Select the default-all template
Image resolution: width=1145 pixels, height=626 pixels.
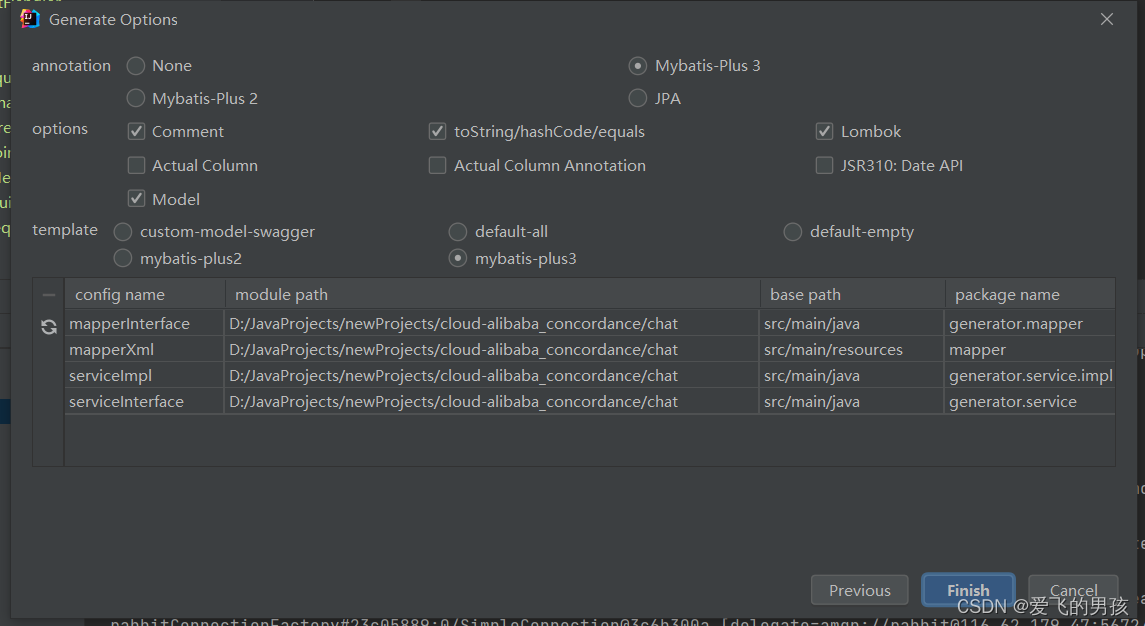pyautogui.click(x=457, y=231)
